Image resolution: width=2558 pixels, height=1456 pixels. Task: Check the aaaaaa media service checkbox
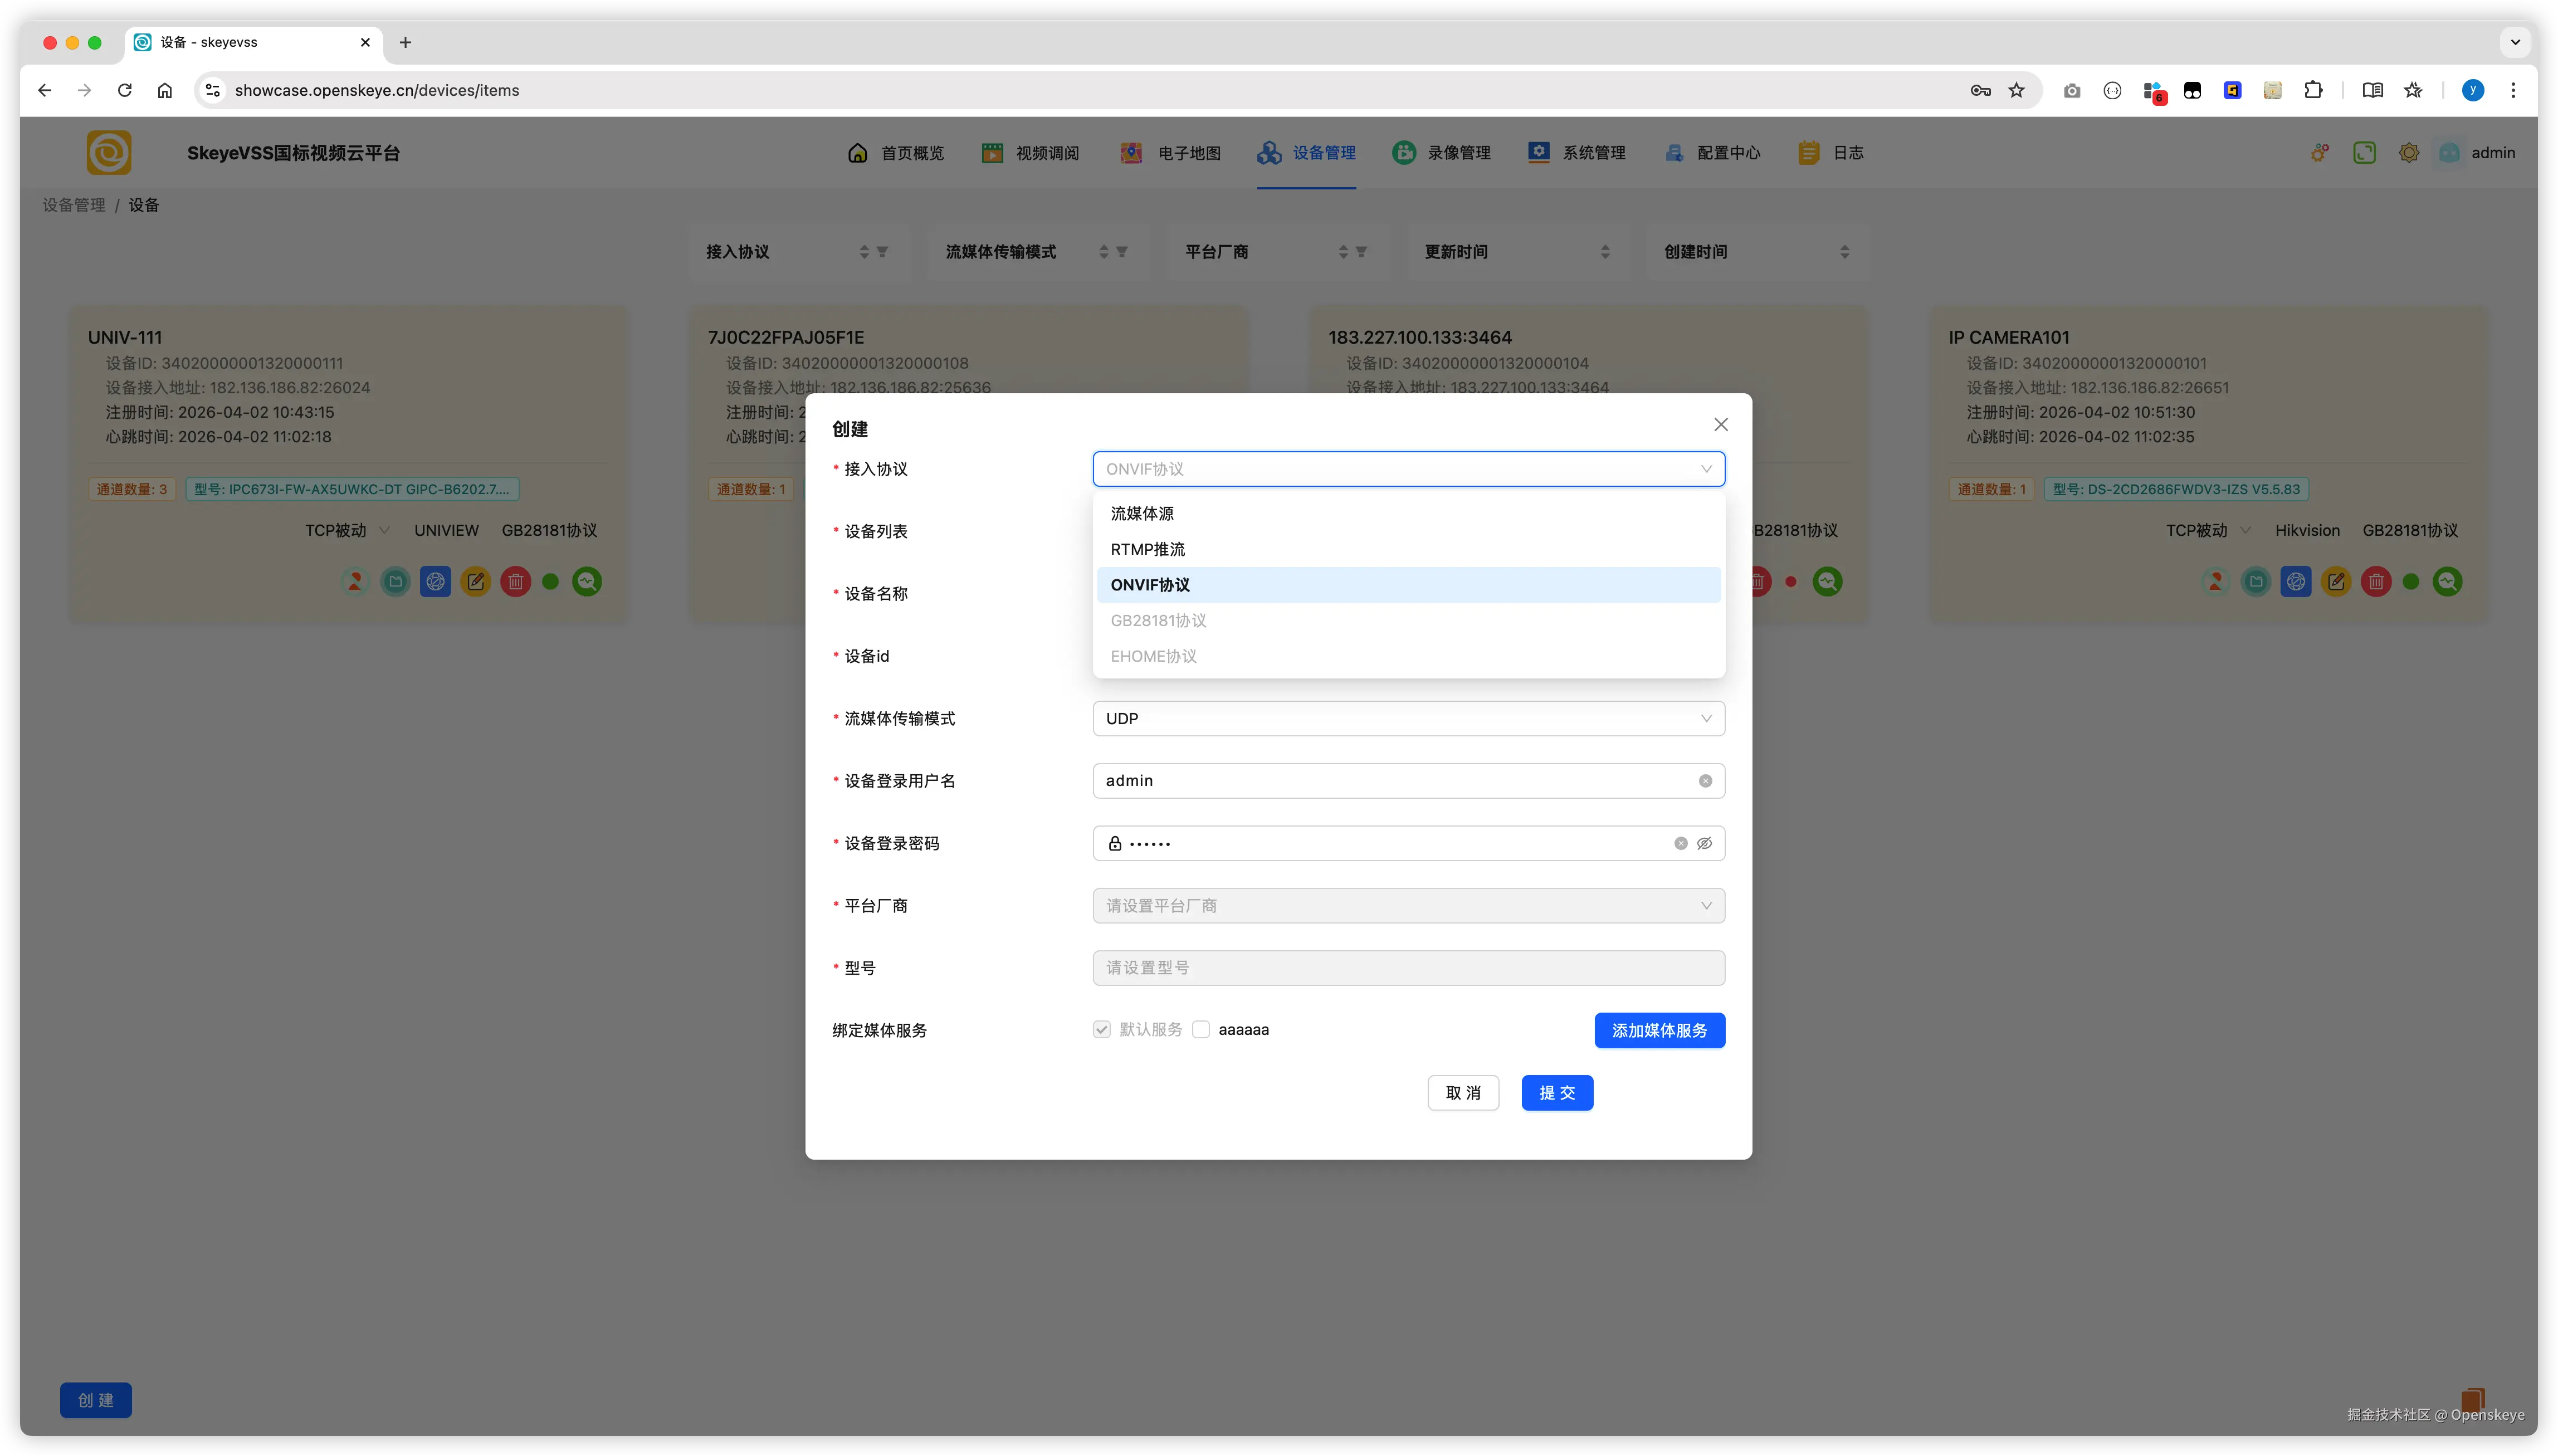click(1201, 1030)
